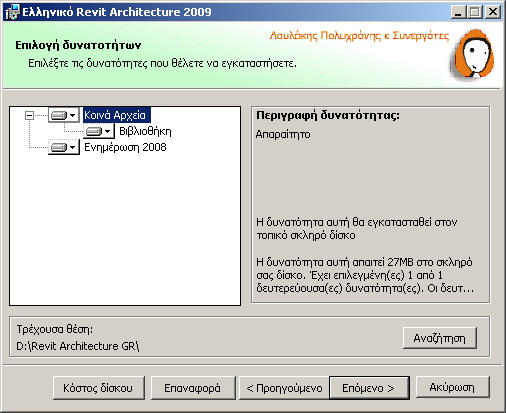Click the Απαραίτητο description text
The width and height of the screenshot is (506, 413).
[x=283, y=134]
